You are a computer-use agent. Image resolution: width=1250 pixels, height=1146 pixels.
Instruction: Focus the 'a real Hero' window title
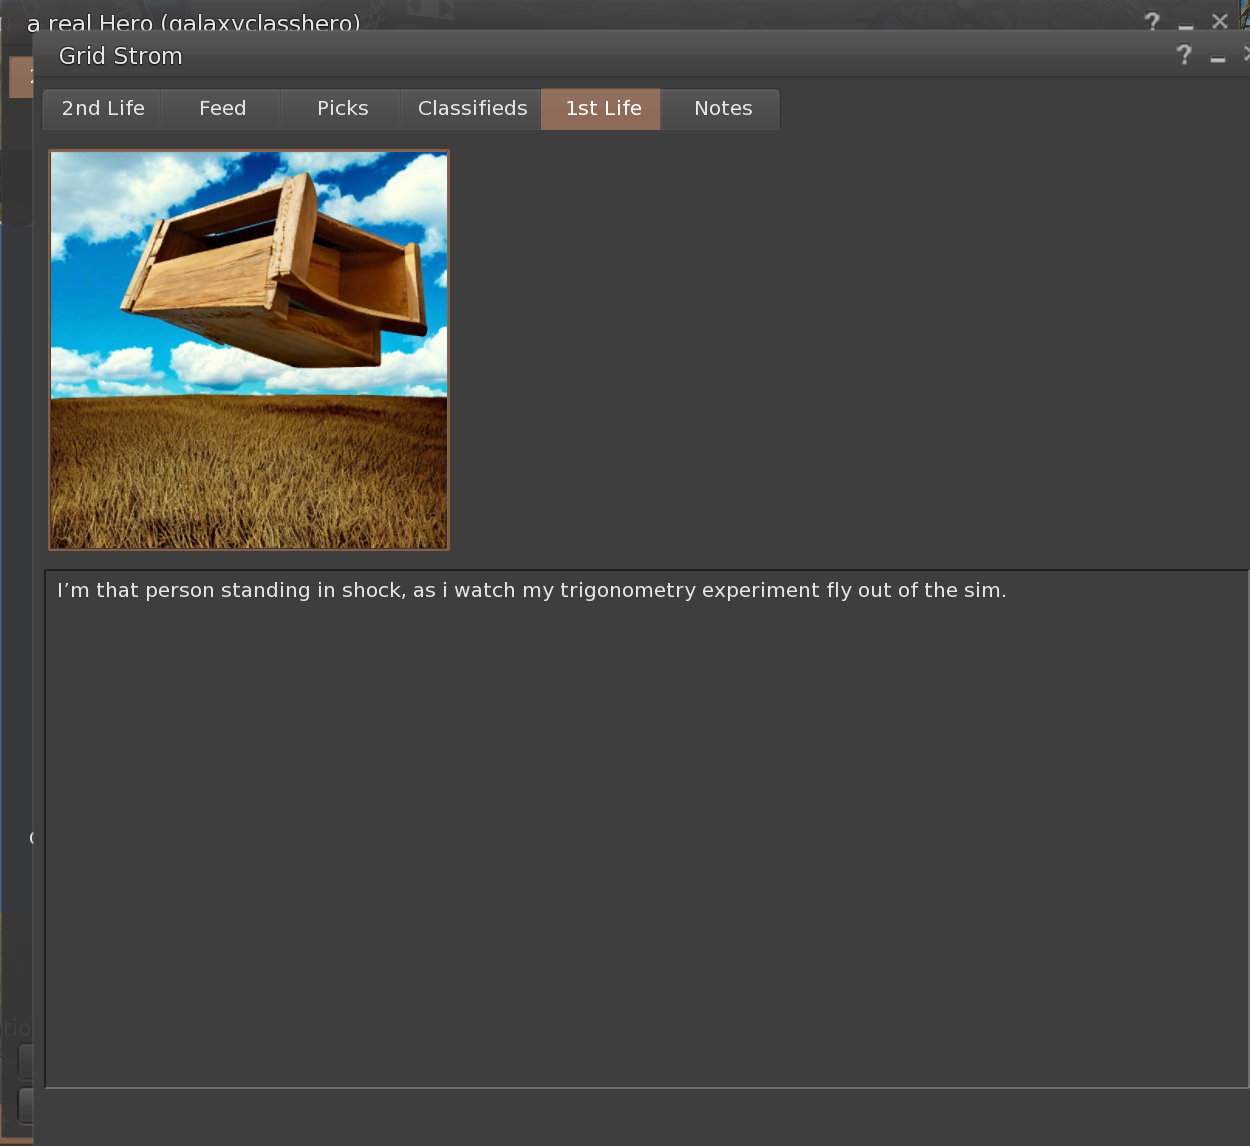pos(193,21)
